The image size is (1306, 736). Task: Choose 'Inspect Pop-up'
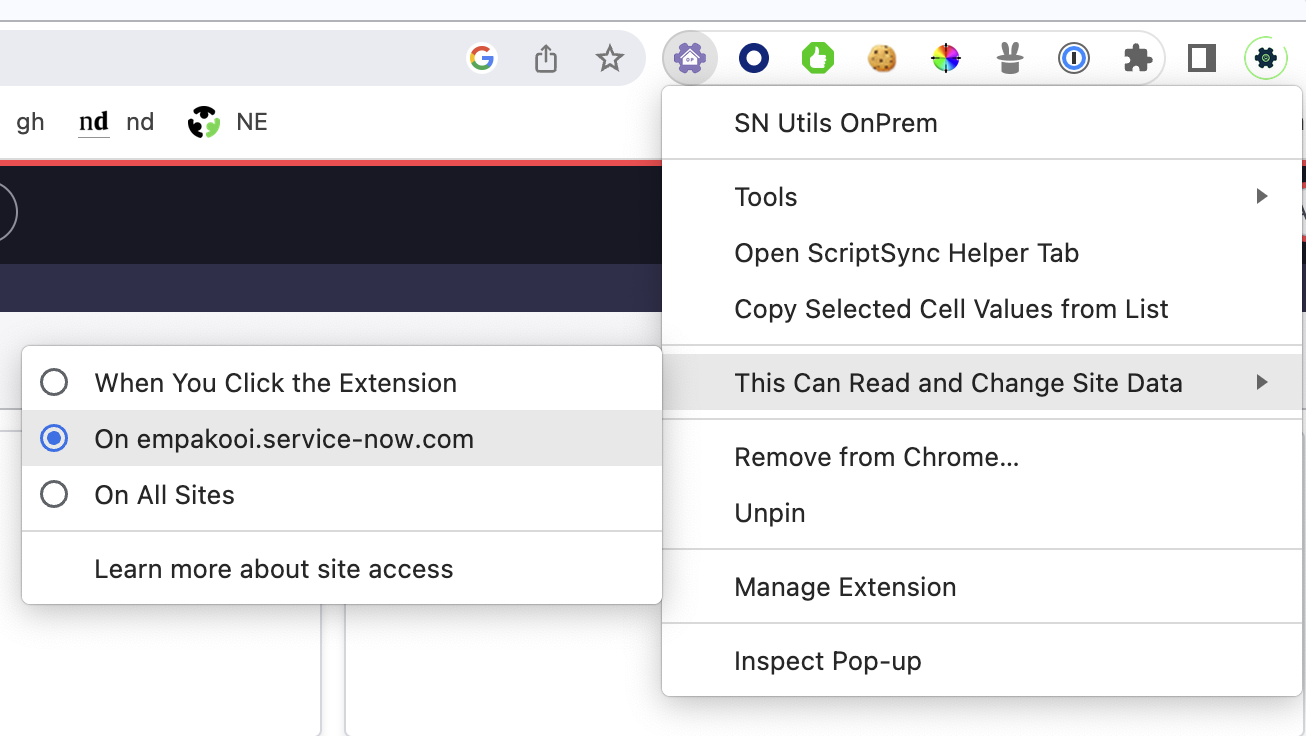tap(982, 661)
